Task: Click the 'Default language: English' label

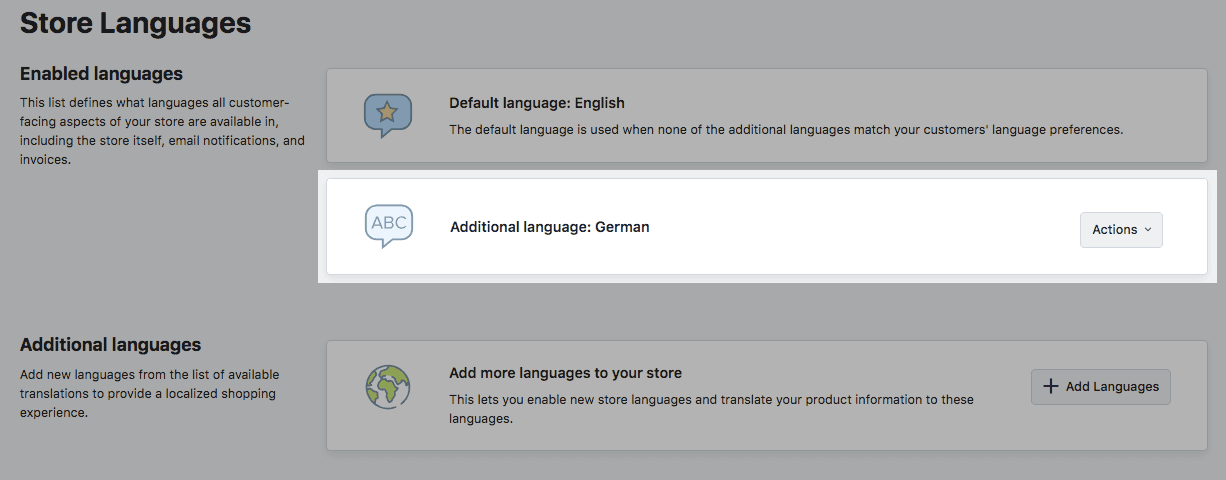Action: click(x=536, y=103)
